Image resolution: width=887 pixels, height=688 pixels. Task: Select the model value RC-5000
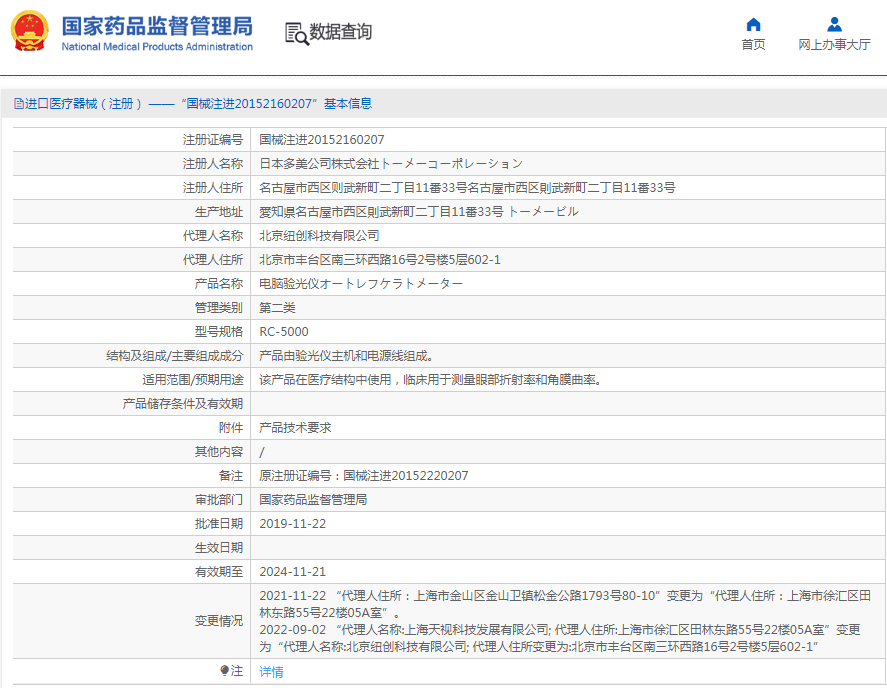click(284, 332)
